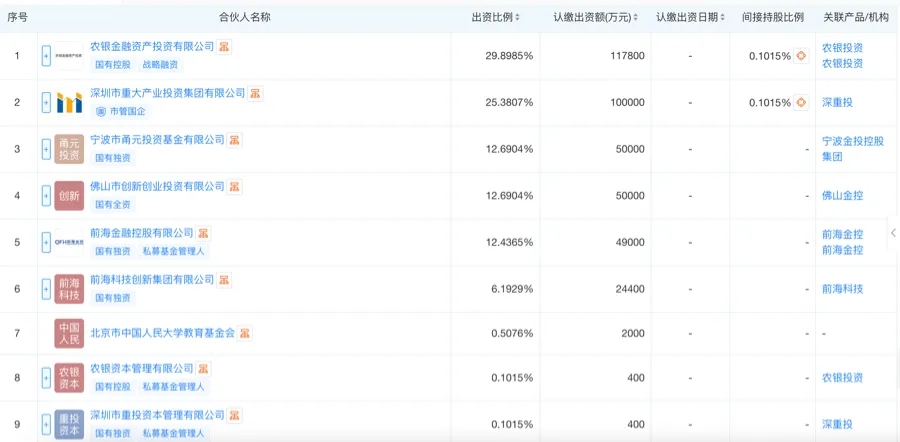Open 佛山金控 related institution link
This screenshot has height=442, width=900.
pyautogui.click(x=842, y=196)
